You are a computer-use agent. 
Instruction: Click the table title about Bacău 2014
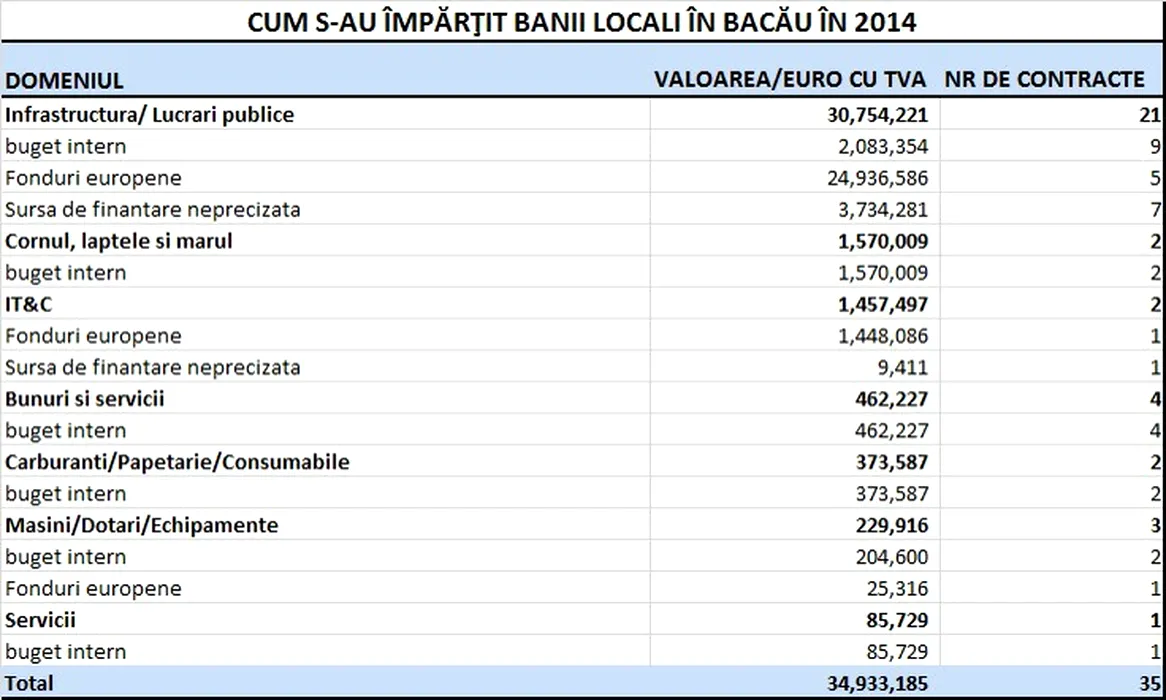[x=582, y=22]
